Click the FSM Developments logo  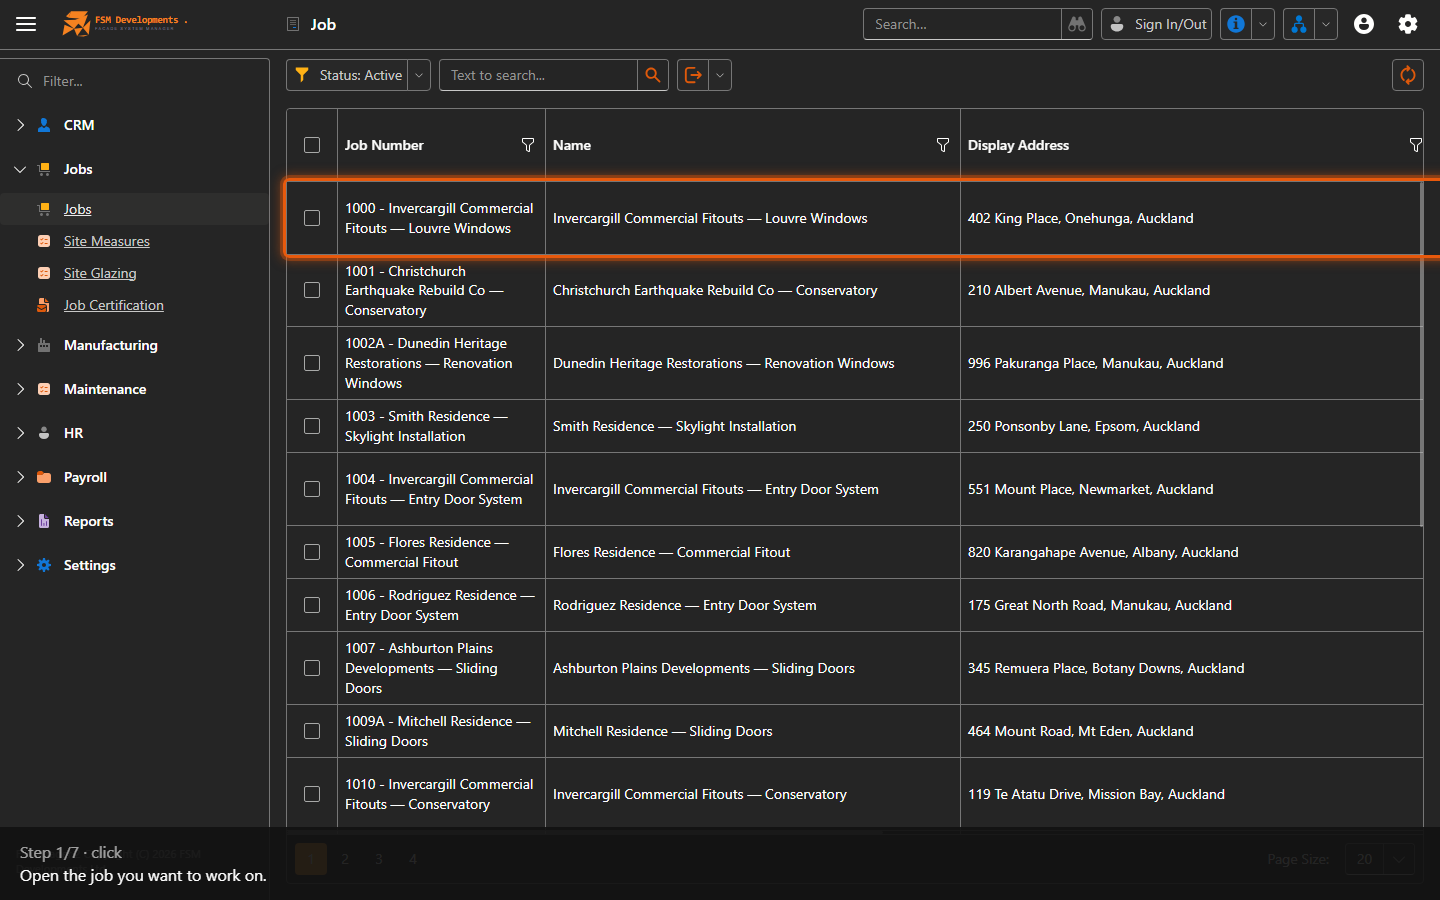point(124,23)
